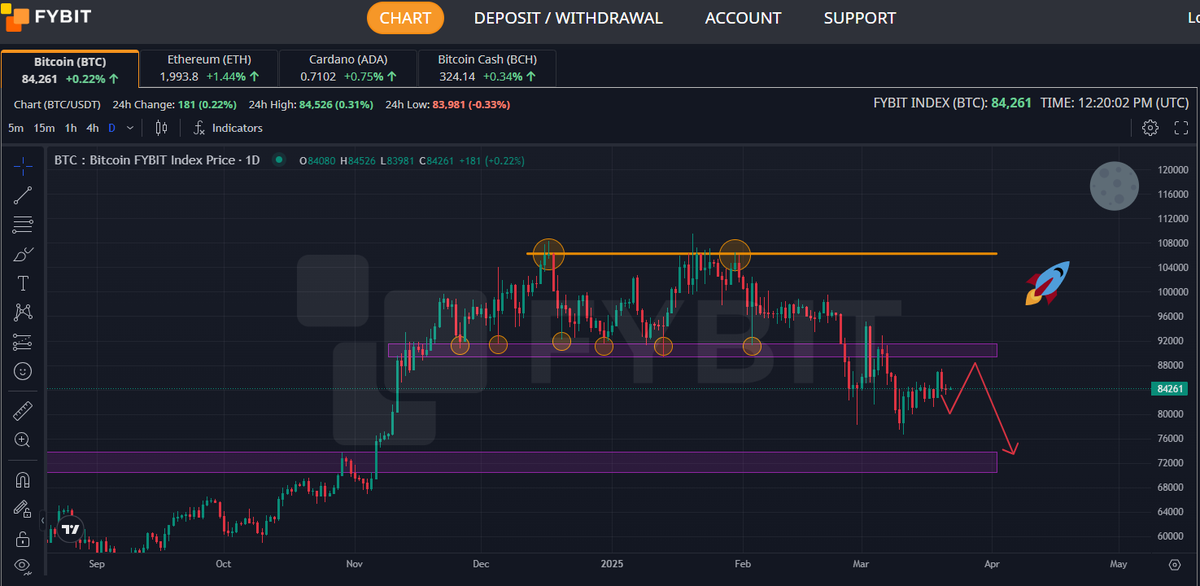The image size is (1200, 586).
Task: Select the D daily timeframe
Action: (112, 128)
